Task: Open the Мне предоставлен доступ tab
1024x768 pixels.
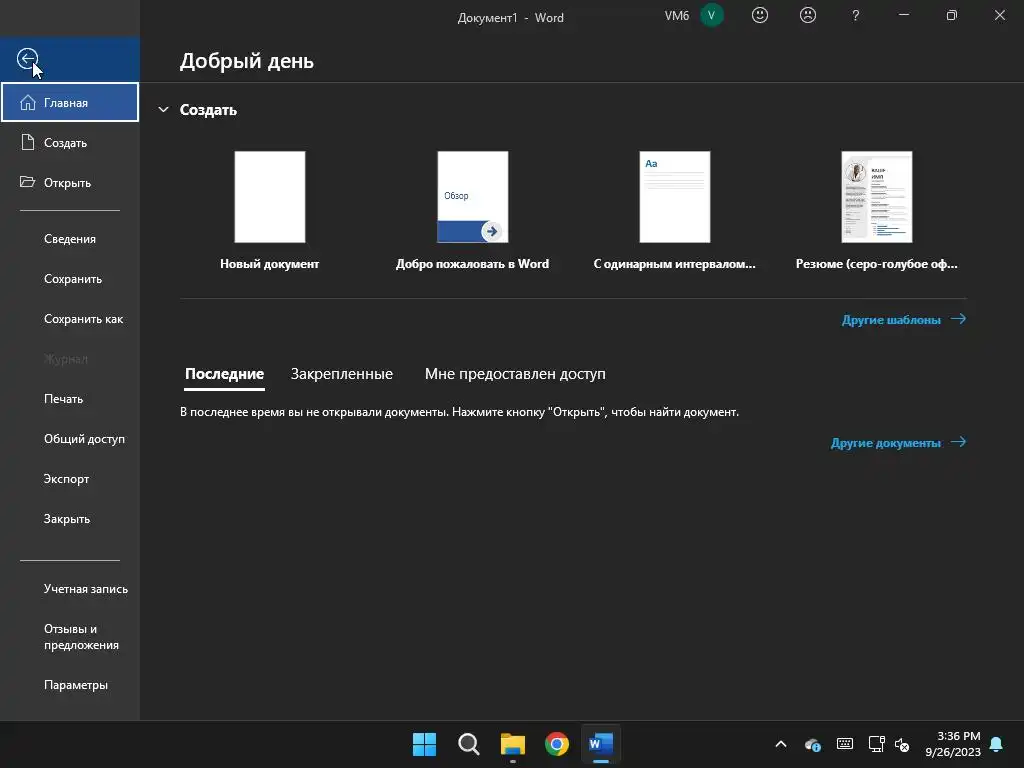Action: (x=515, y=374)
